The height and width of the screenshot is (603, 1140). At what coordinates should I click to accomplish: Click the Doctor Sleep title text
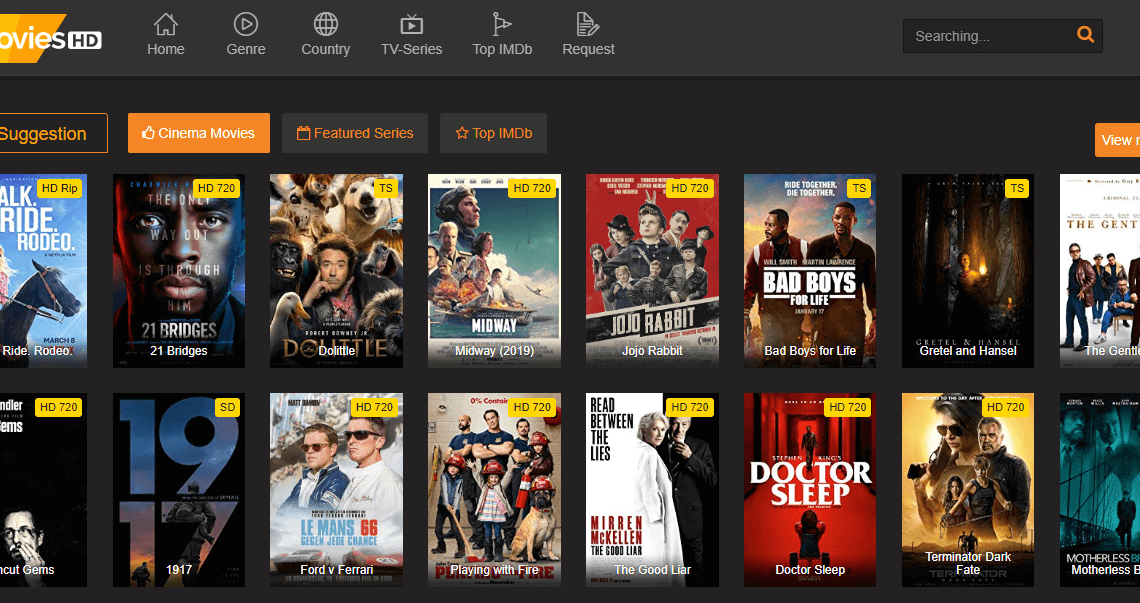pos(810,570)
